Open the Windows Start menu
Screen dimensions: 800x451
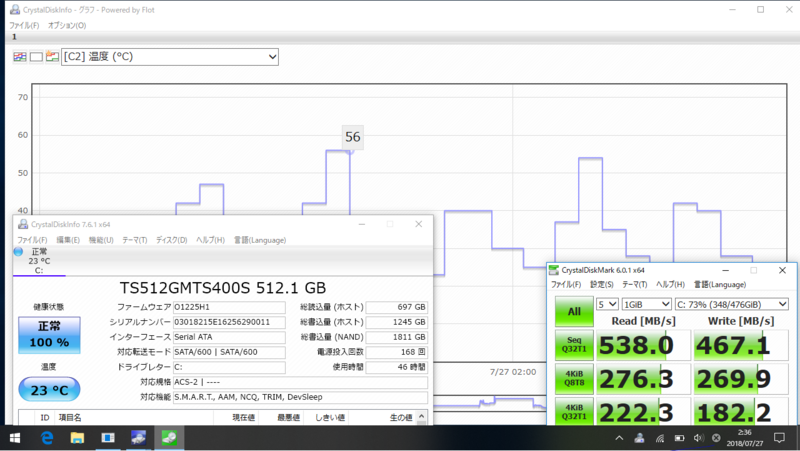click(15, 438)
